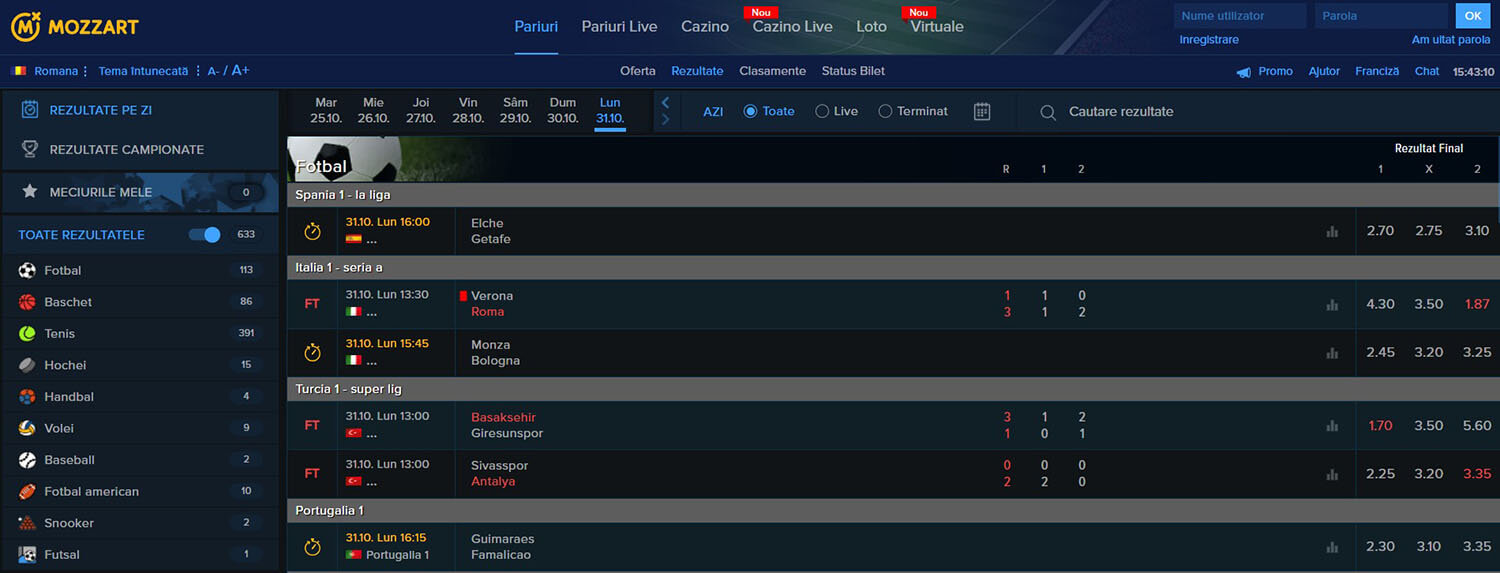This screenshot has width=1500, height=573.
Task: Open the Ajutor help link
Action: (1324, 71)
